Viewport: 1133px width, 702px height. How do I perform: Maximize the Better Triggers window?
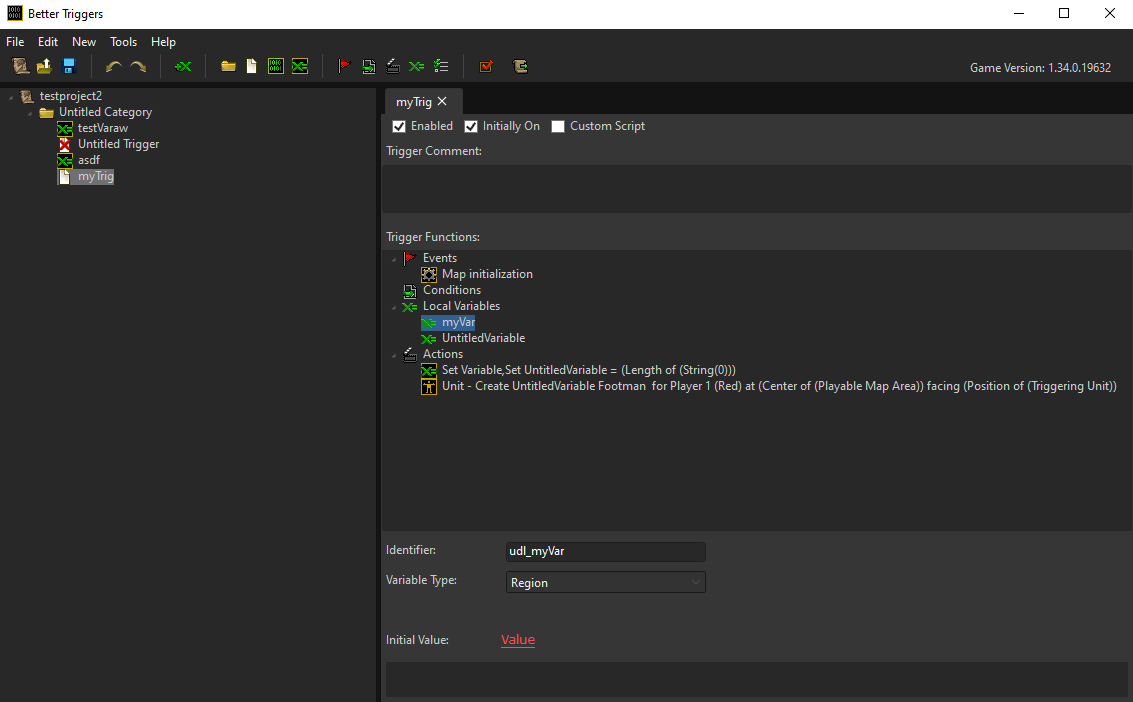point(1064,14)
